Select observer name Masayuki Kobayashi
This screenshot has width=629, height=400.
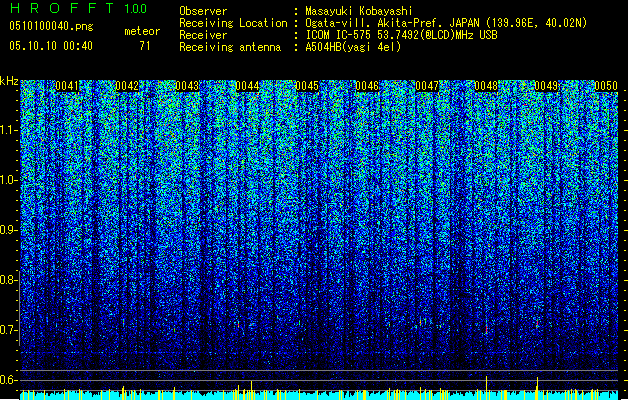[x=359, y=11]
